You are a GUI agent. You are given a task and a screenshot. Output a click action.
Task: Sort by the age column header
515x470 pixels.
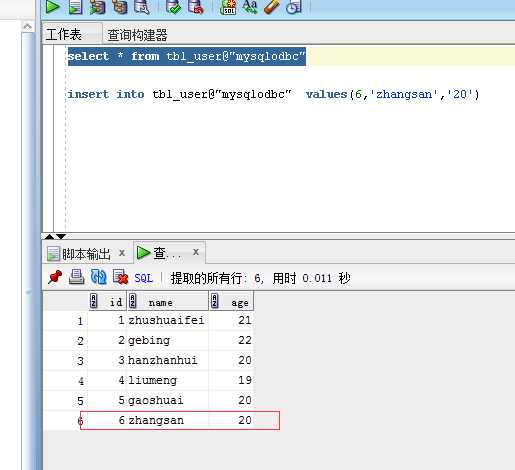coord(231,302)
